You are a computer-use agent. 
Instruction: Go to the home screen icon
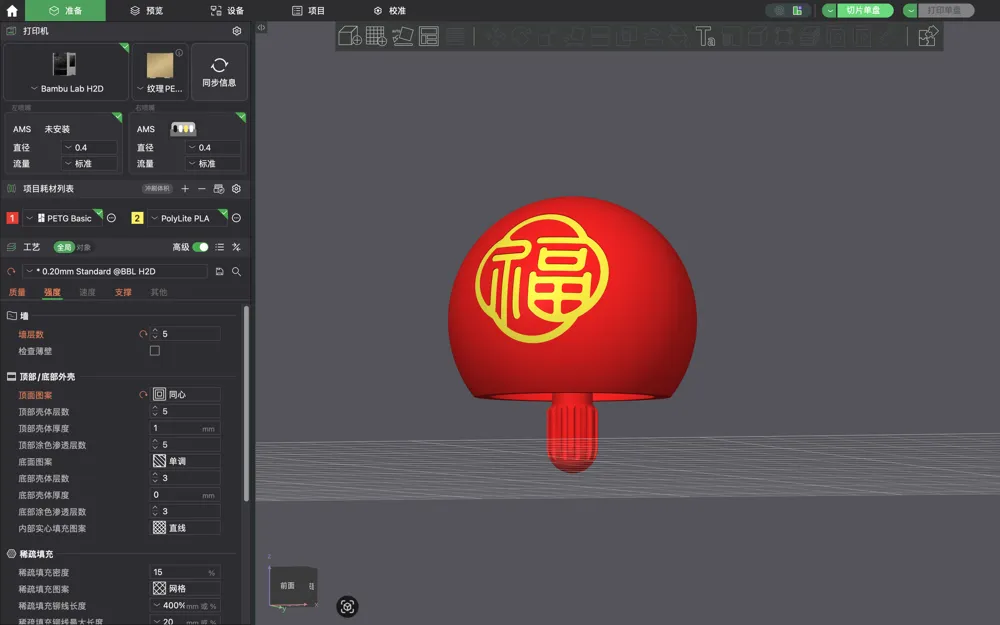12,10
